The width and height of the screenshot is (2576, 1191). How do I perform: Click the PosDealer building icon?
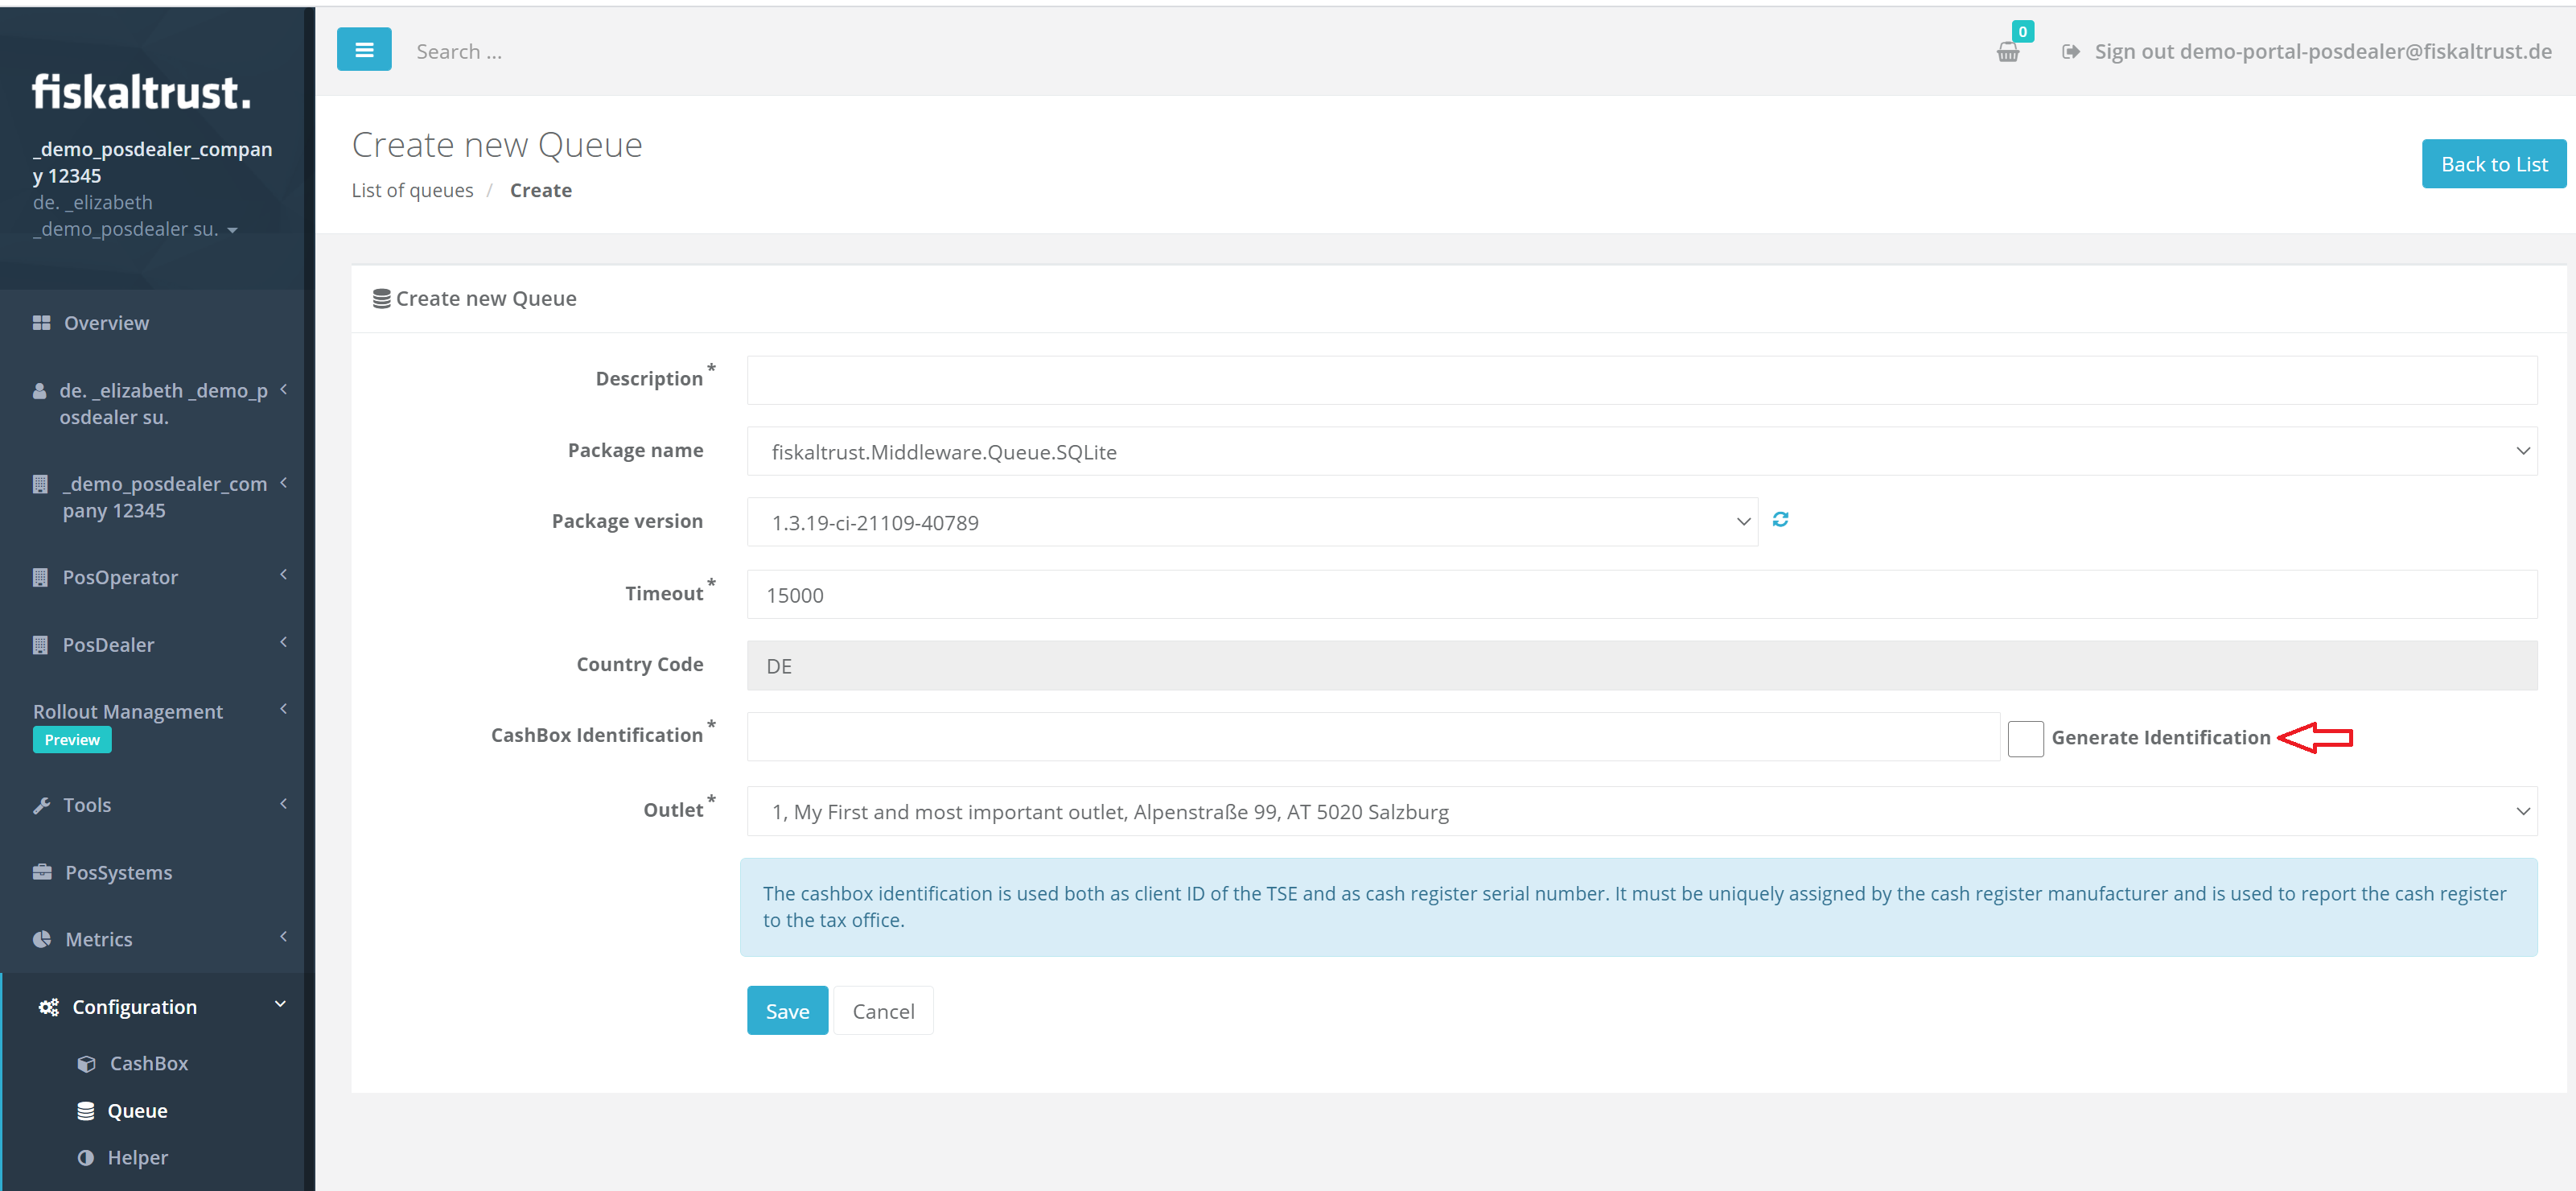coord(40,645)
